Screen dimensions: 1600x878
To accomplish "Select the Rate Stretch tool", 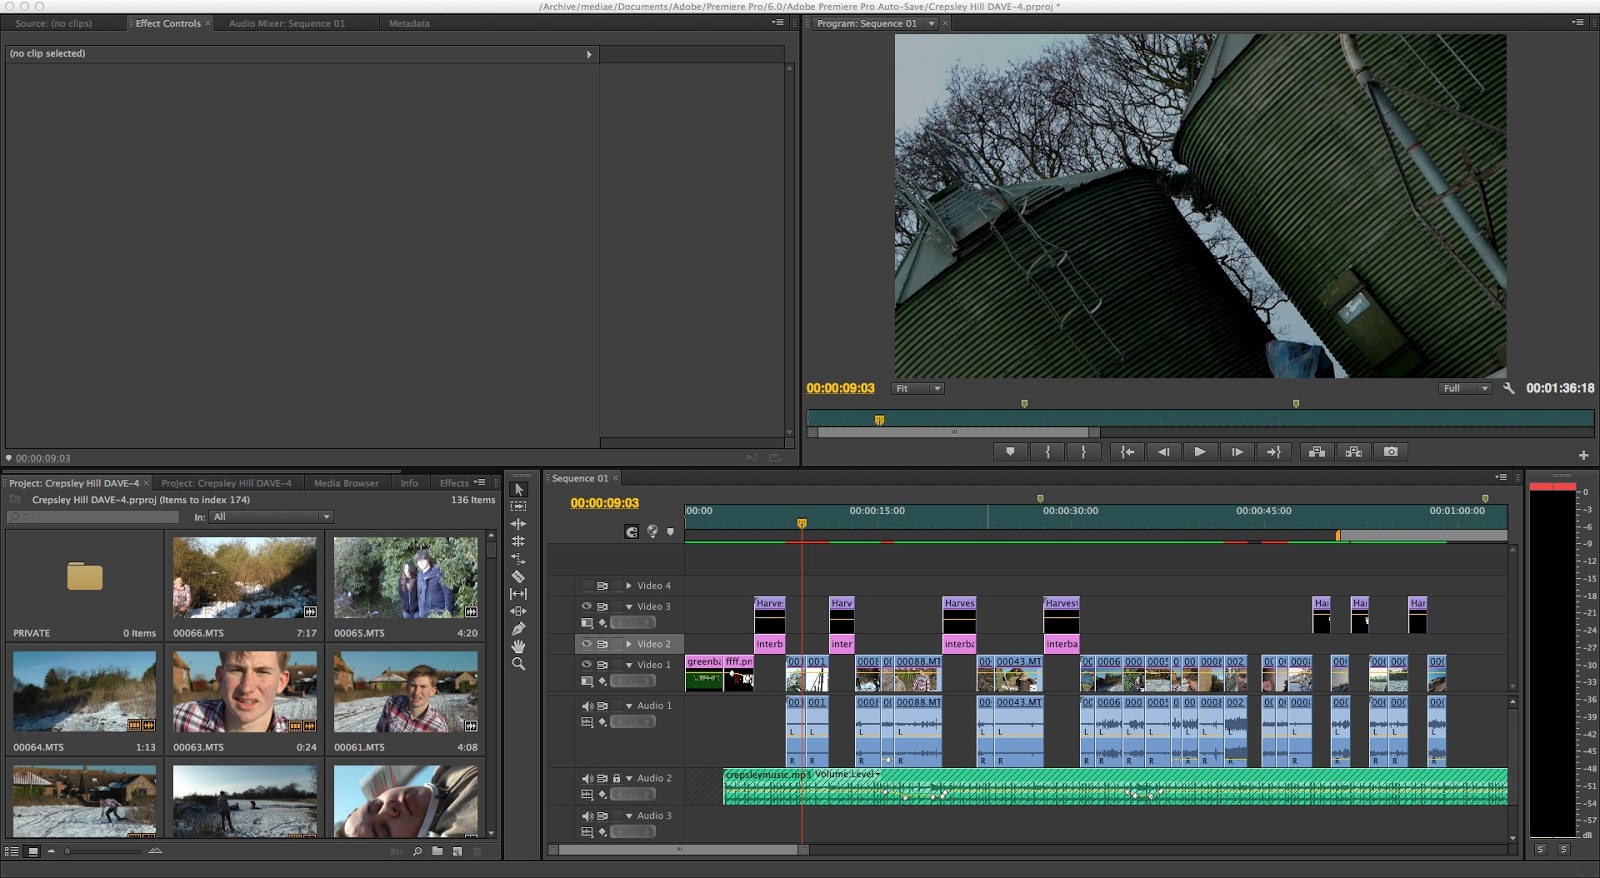I will click(x=518, y=559).
